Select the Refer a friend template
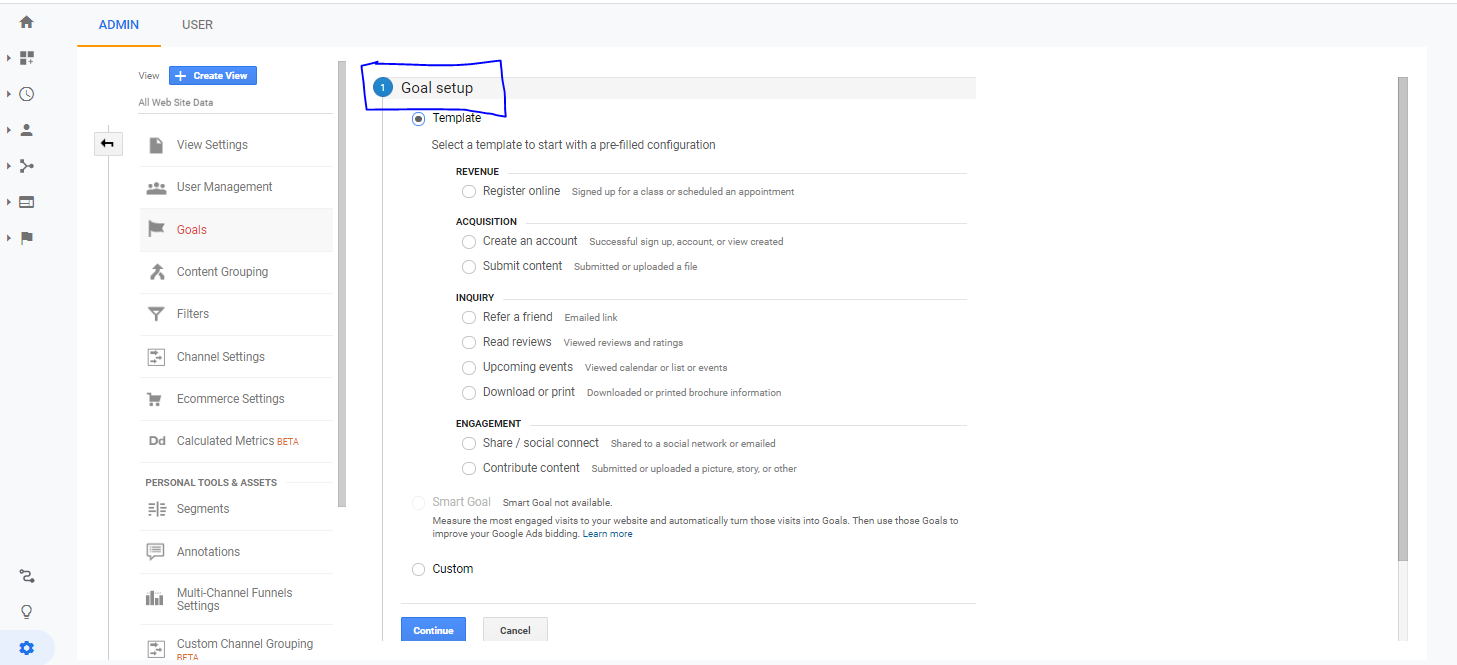The image size is (1457, 665). point(469,317)
